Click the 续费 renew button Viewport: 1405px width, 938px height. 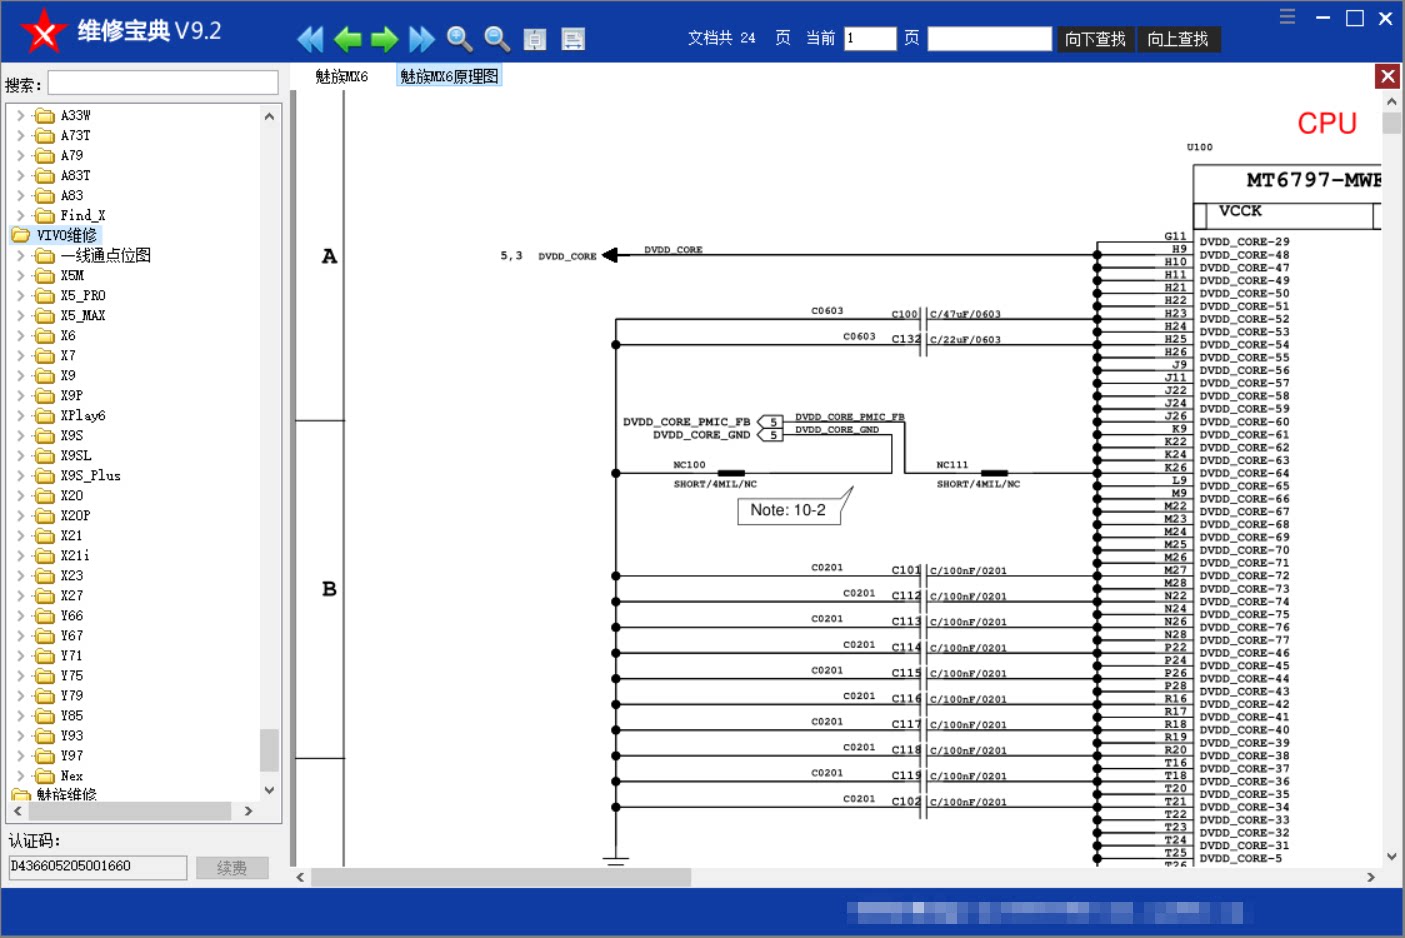coord(232,868)
